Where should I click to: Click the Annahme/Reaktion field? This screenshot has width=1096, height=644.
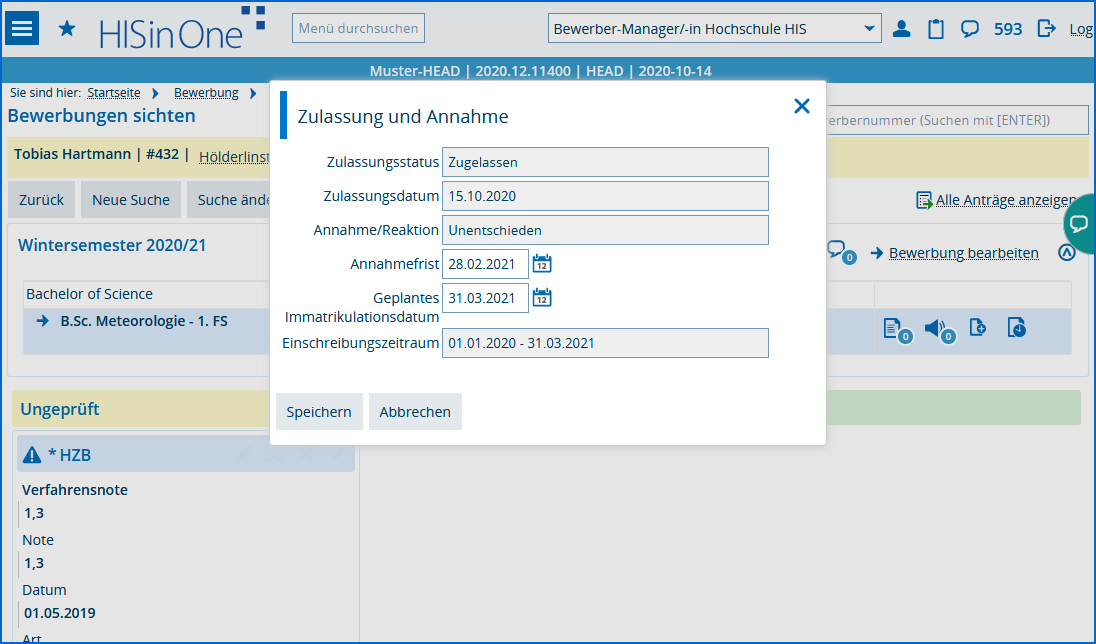(605, 230)
